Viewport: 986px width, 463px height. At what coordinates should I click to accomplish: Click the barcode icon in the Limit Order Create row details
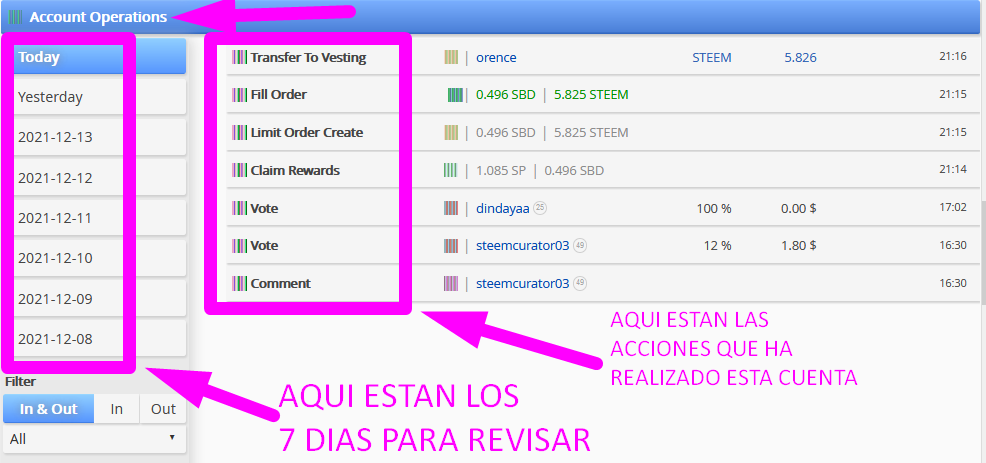pyautogui.click(x=451, y=133)
